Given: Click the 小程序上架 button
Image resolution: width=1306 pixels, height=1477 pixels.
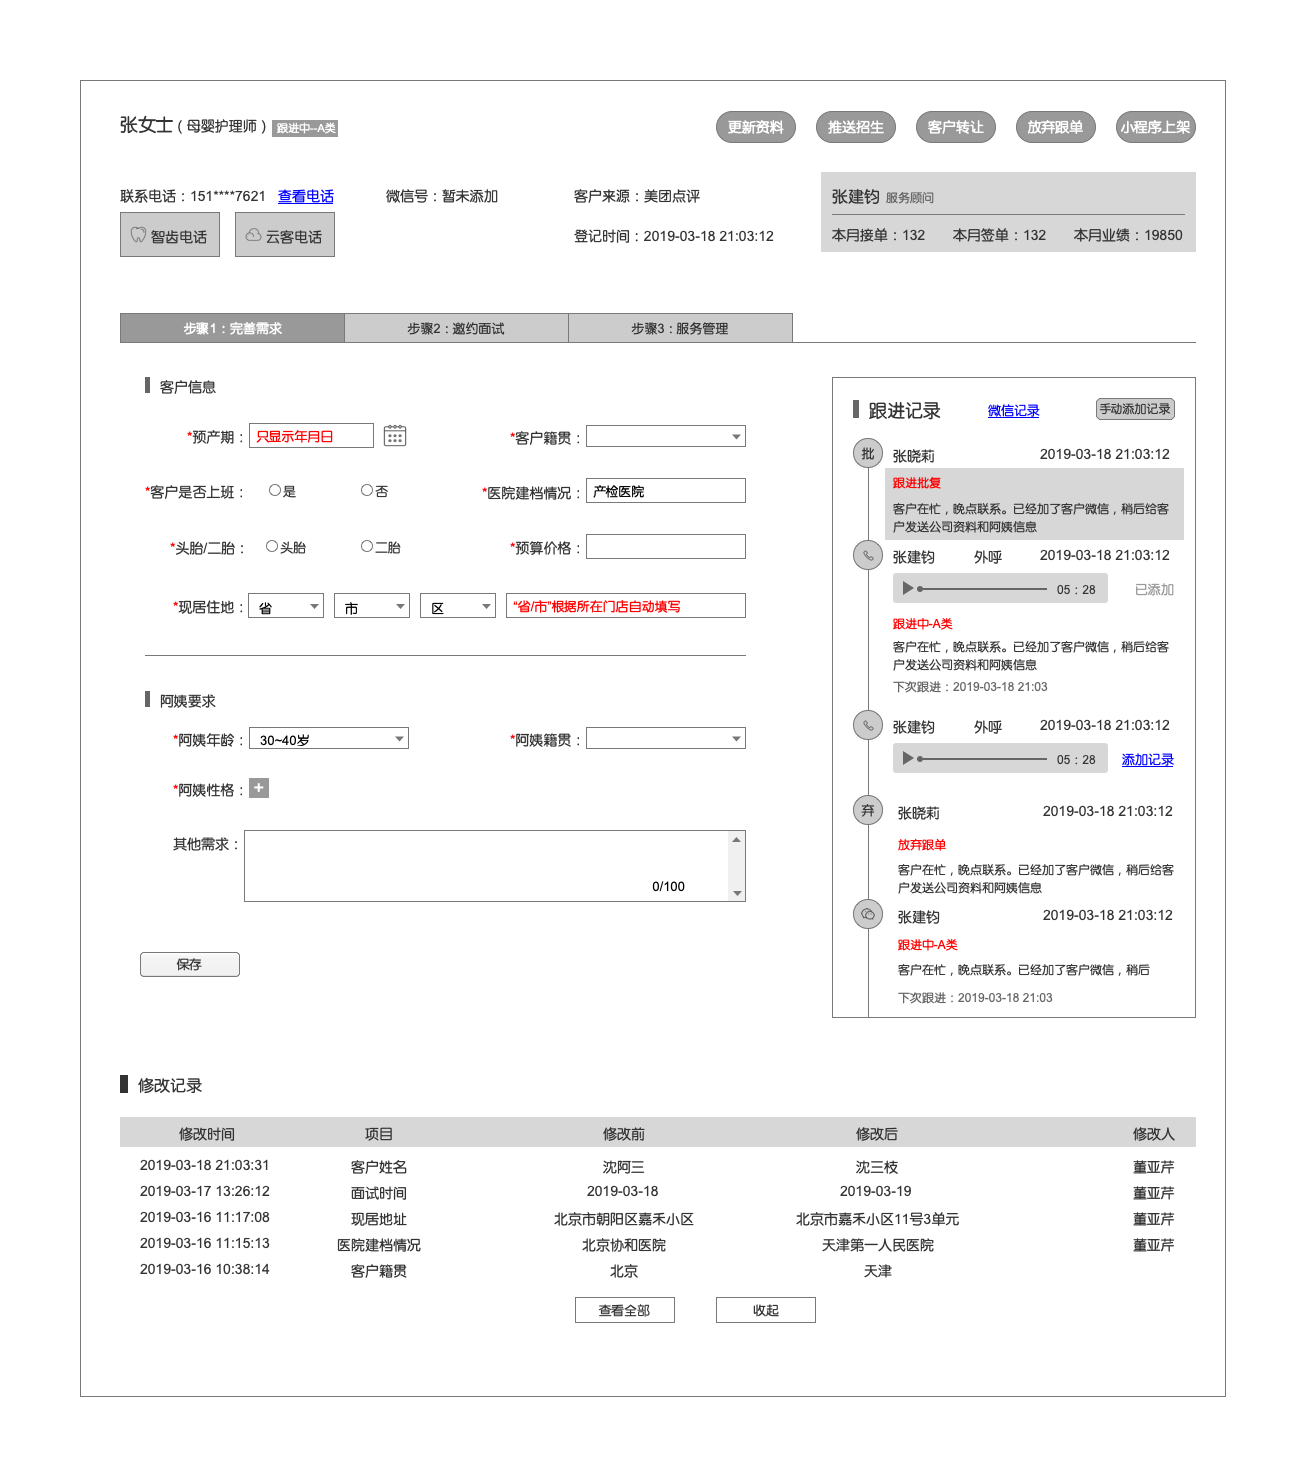Looking at the screenshot, I should pos(1156,127).
